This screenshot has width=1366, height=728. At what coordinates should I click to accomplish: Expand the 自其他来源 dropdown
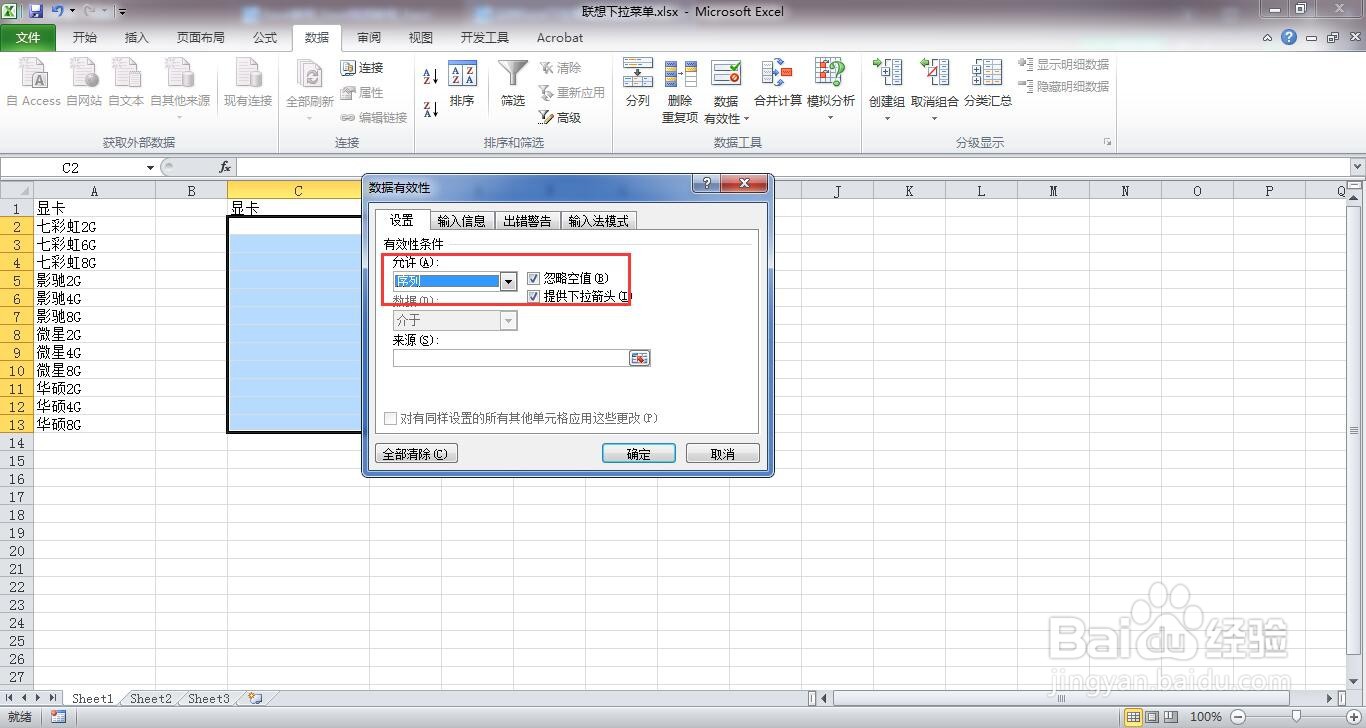[x=180, y=117]
